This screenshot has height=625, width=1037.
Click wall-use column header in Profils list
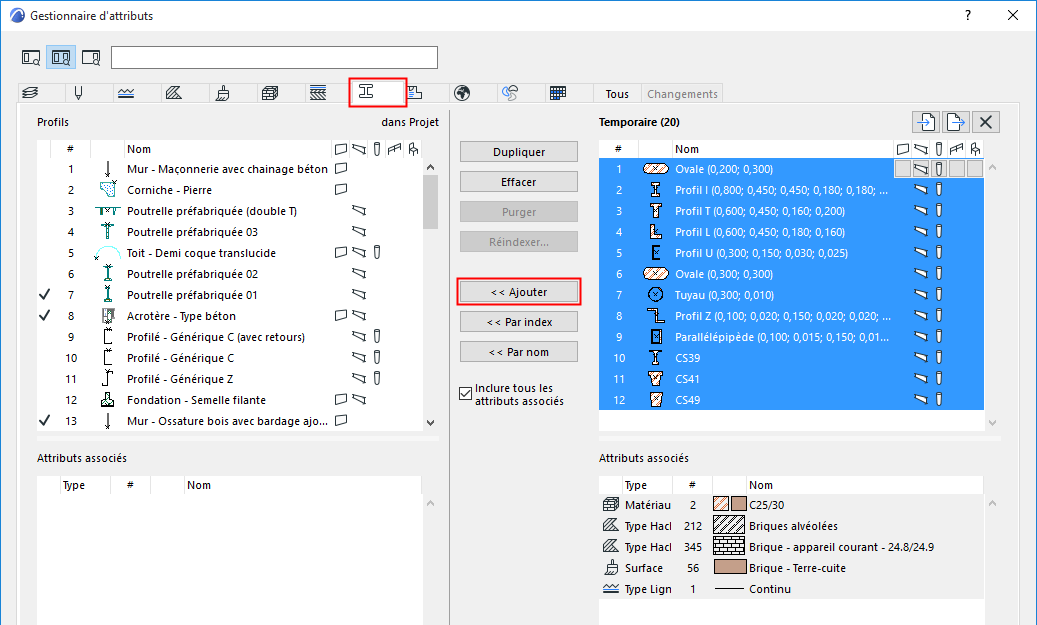(x=341, y=149)
